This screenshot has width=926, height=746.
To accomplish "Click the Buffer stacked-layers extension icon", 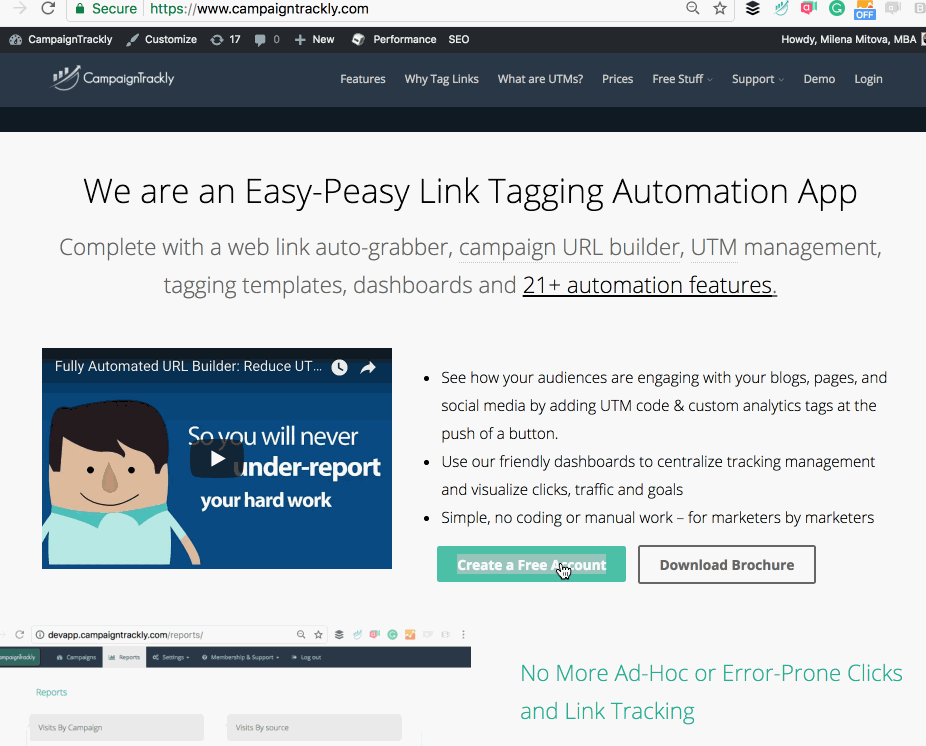I will pyautogui.click(x=753, y=9).
